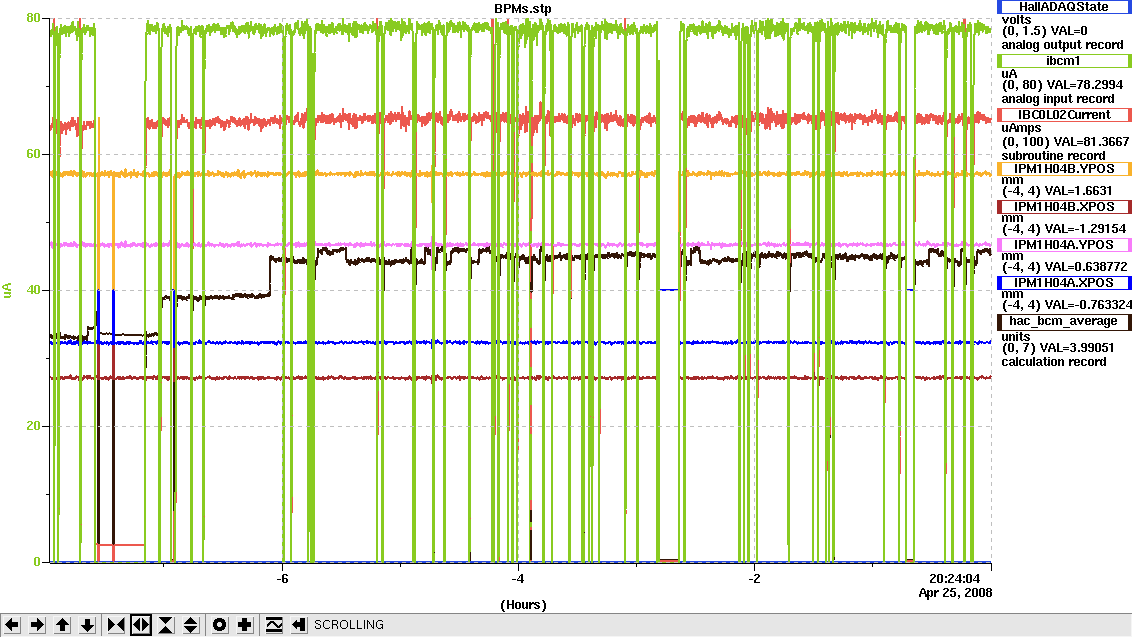Select the IPM1H04A.YPOS pink legend entry
1132x637 pixels.
click(x=1064, y=245)
